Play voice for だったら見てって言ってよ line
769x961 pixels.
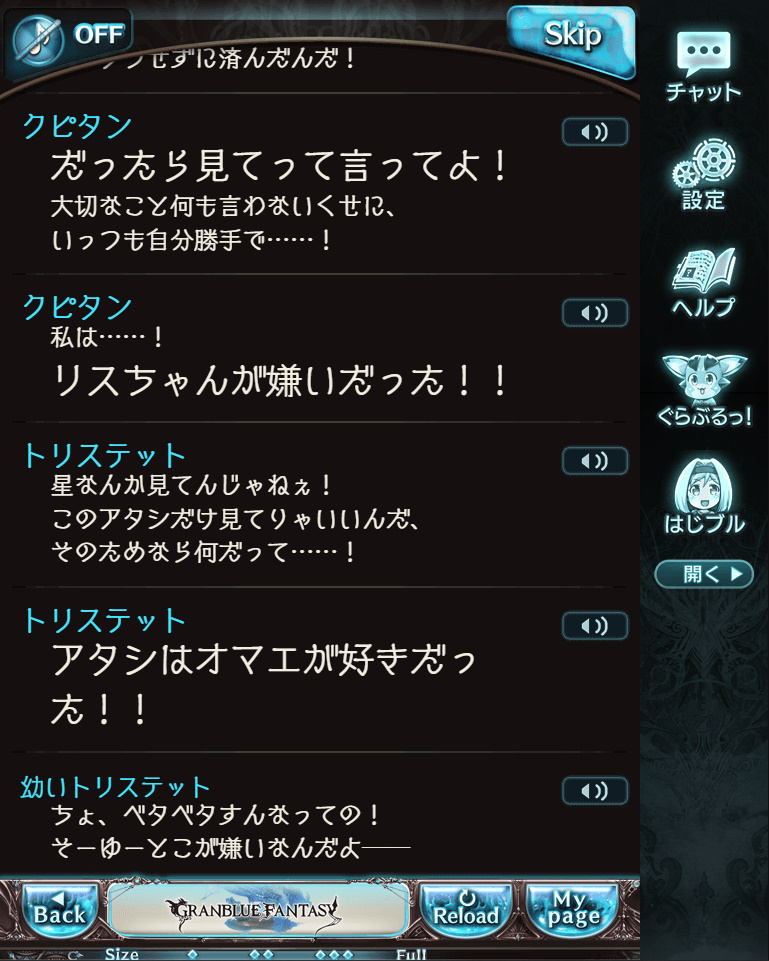(594, 132)
